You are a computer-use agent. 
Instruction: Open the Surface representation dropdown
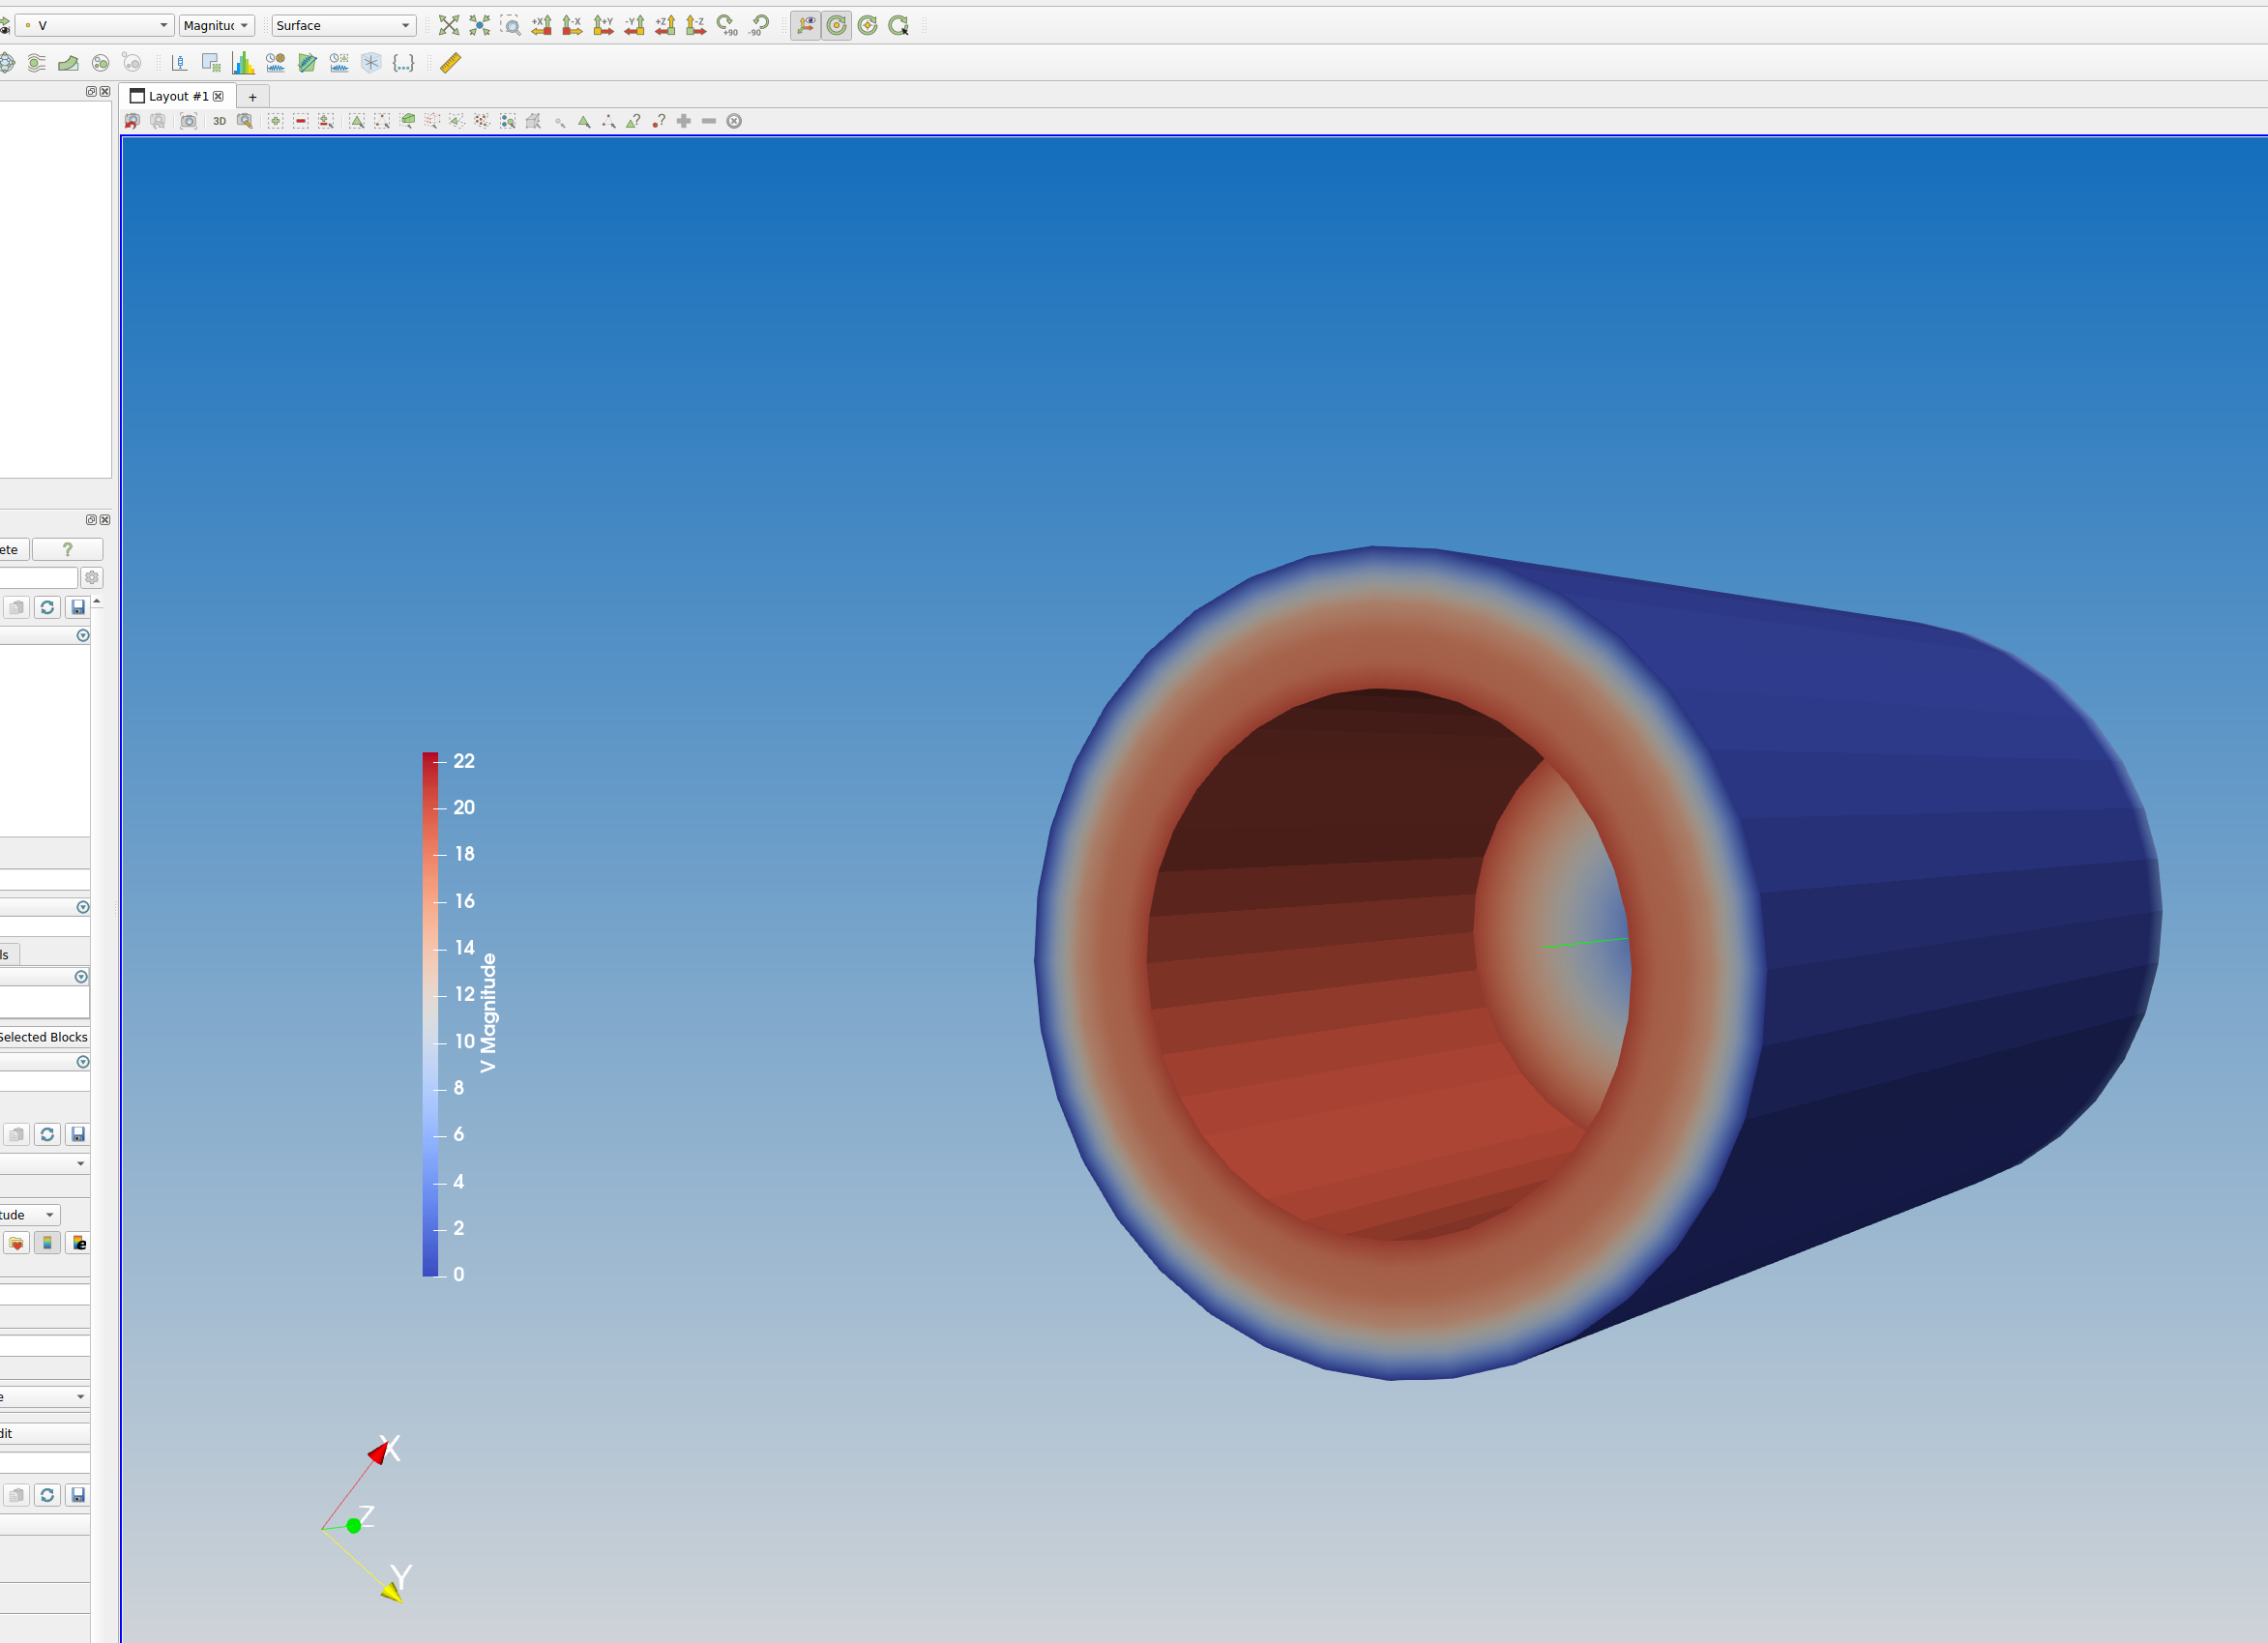[x=342, y=25]
